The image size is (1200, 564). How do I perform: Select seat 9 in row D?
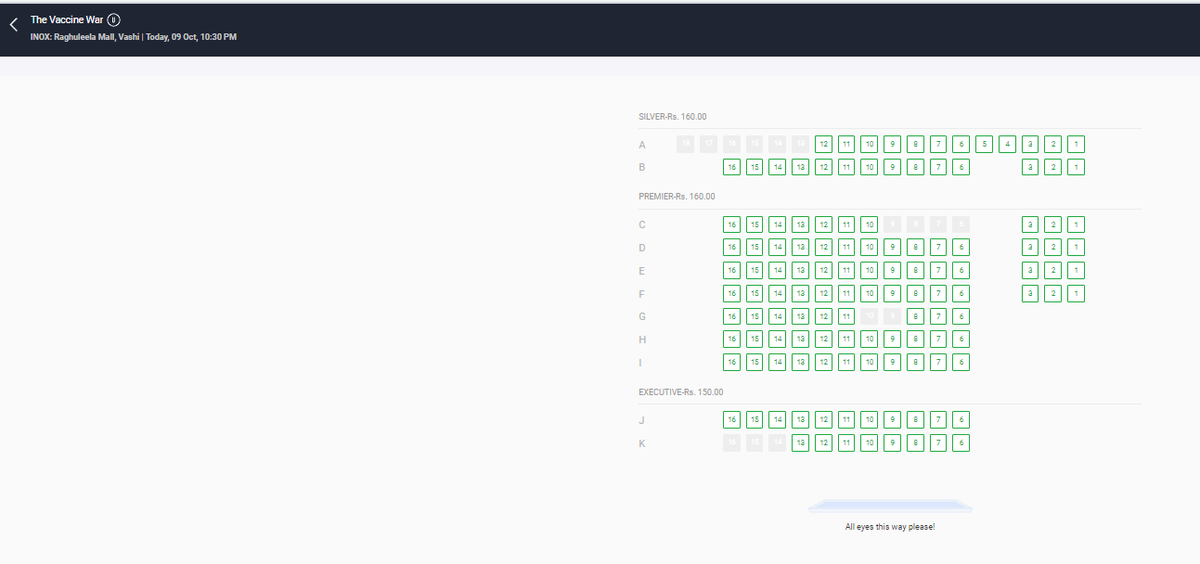click(893, 247)
